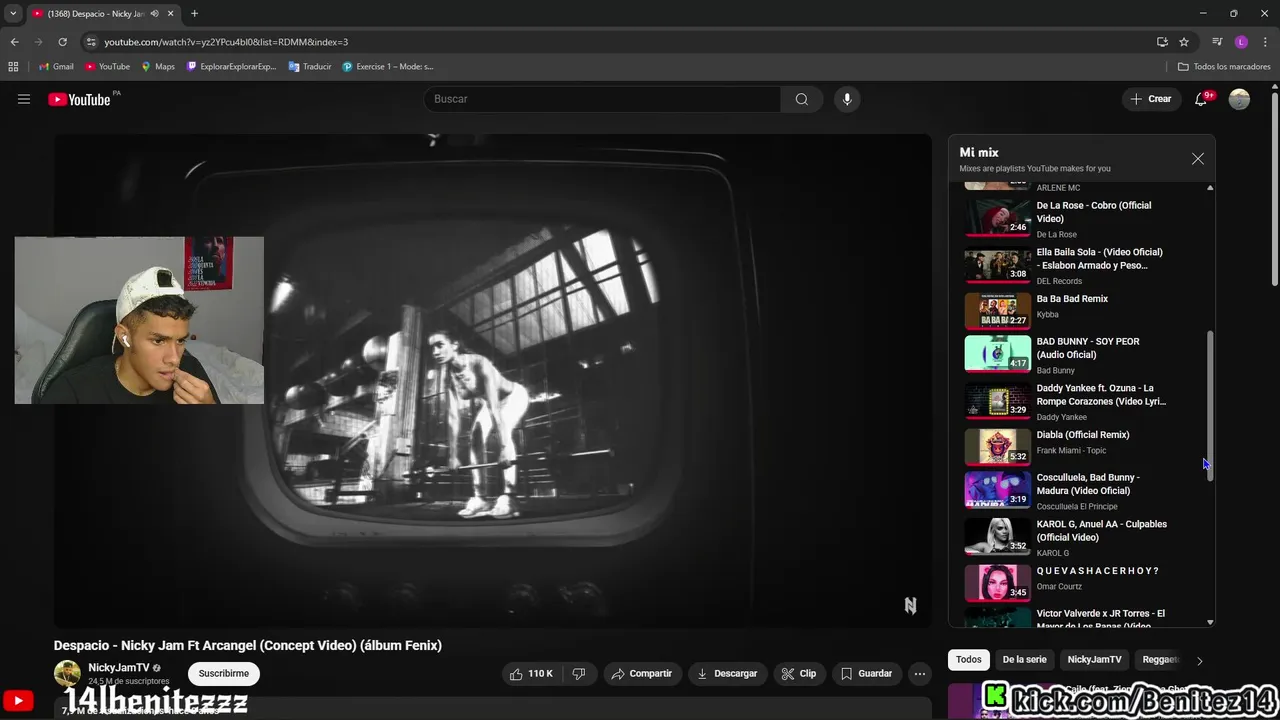Dislike the video thumbs down

[x=579, y=674]
